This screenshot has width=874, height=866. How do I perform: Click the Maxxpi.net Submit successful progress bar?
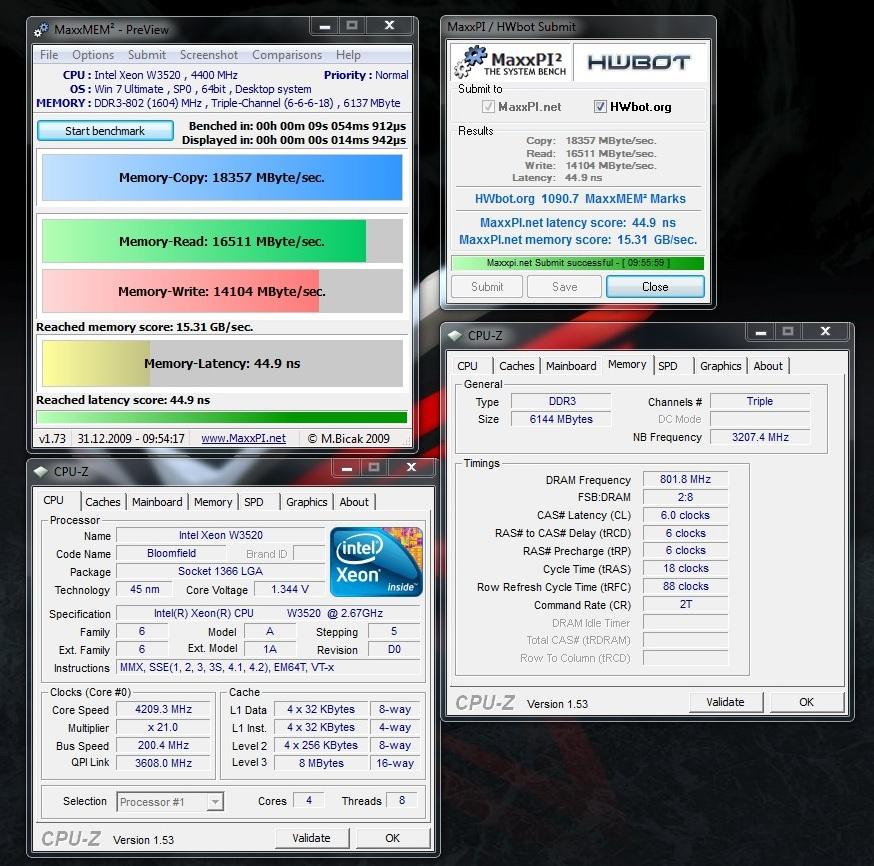[578, 262]
